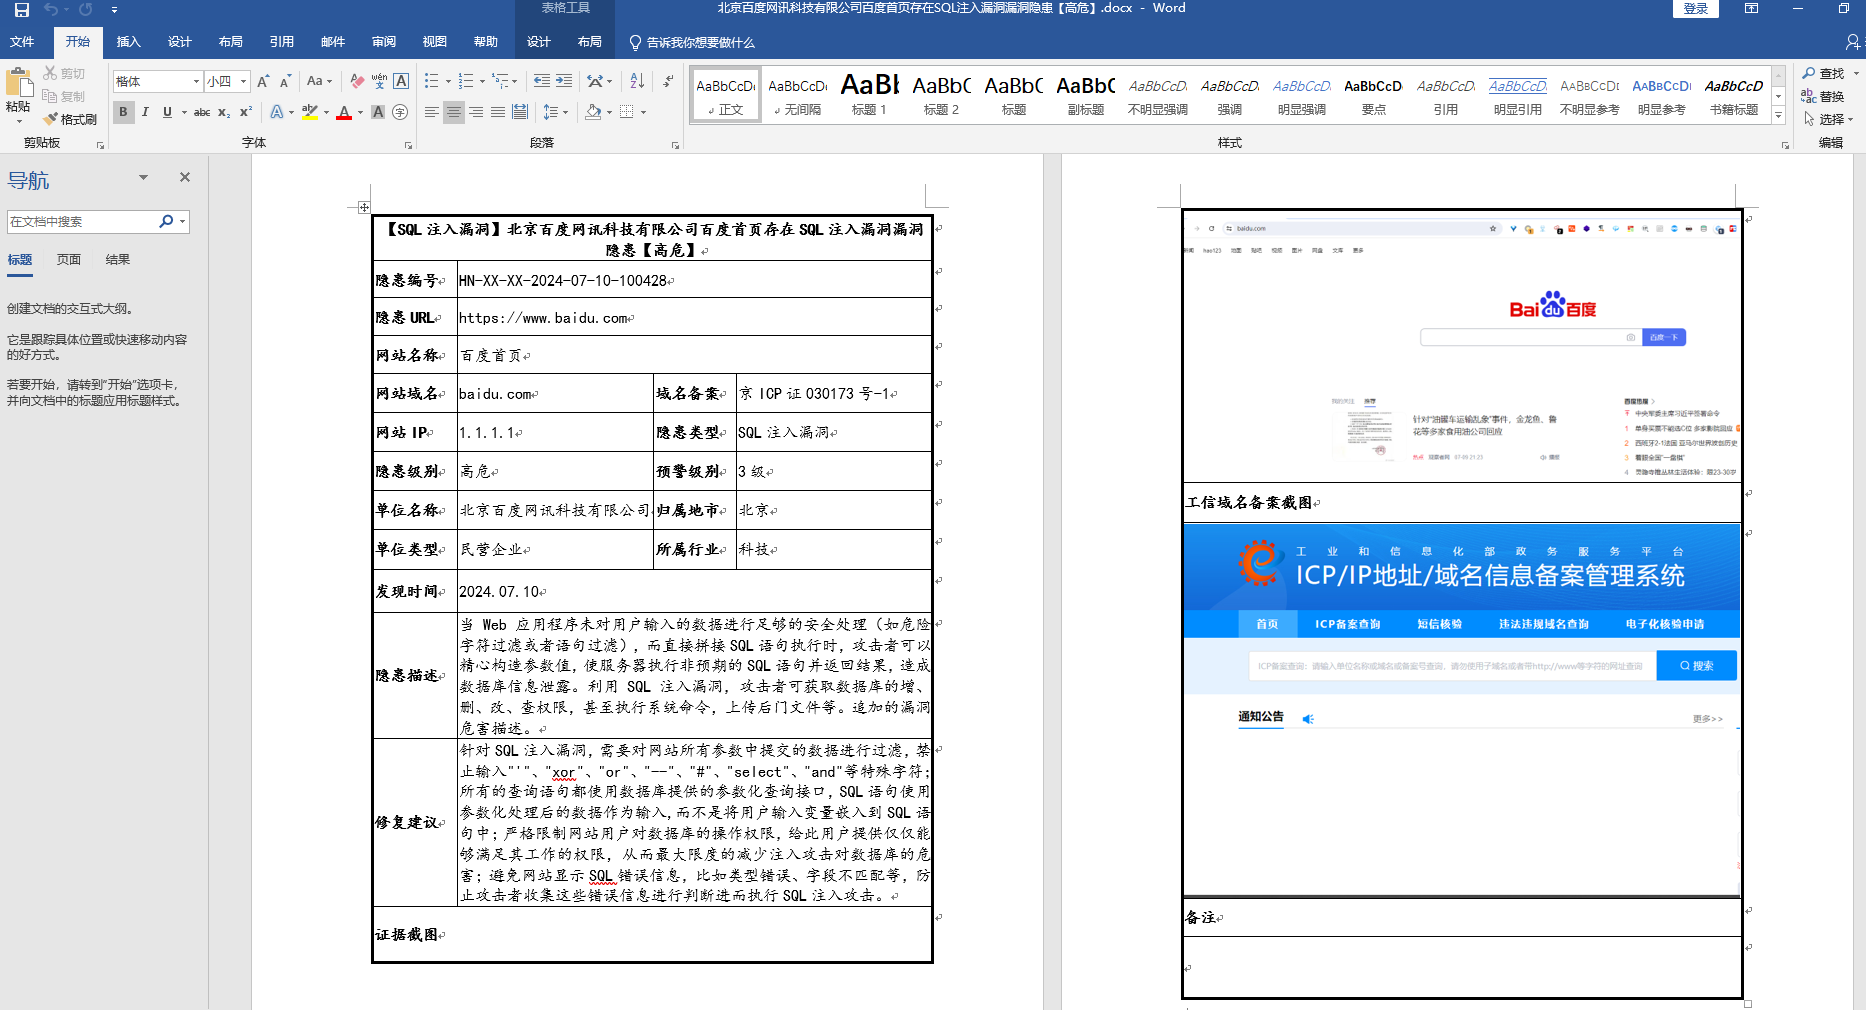The width and height of the screenshot is (1866, 1010).
Task: Expand the numbered list dropdown arrow
Action: click(x=482, y=81)
